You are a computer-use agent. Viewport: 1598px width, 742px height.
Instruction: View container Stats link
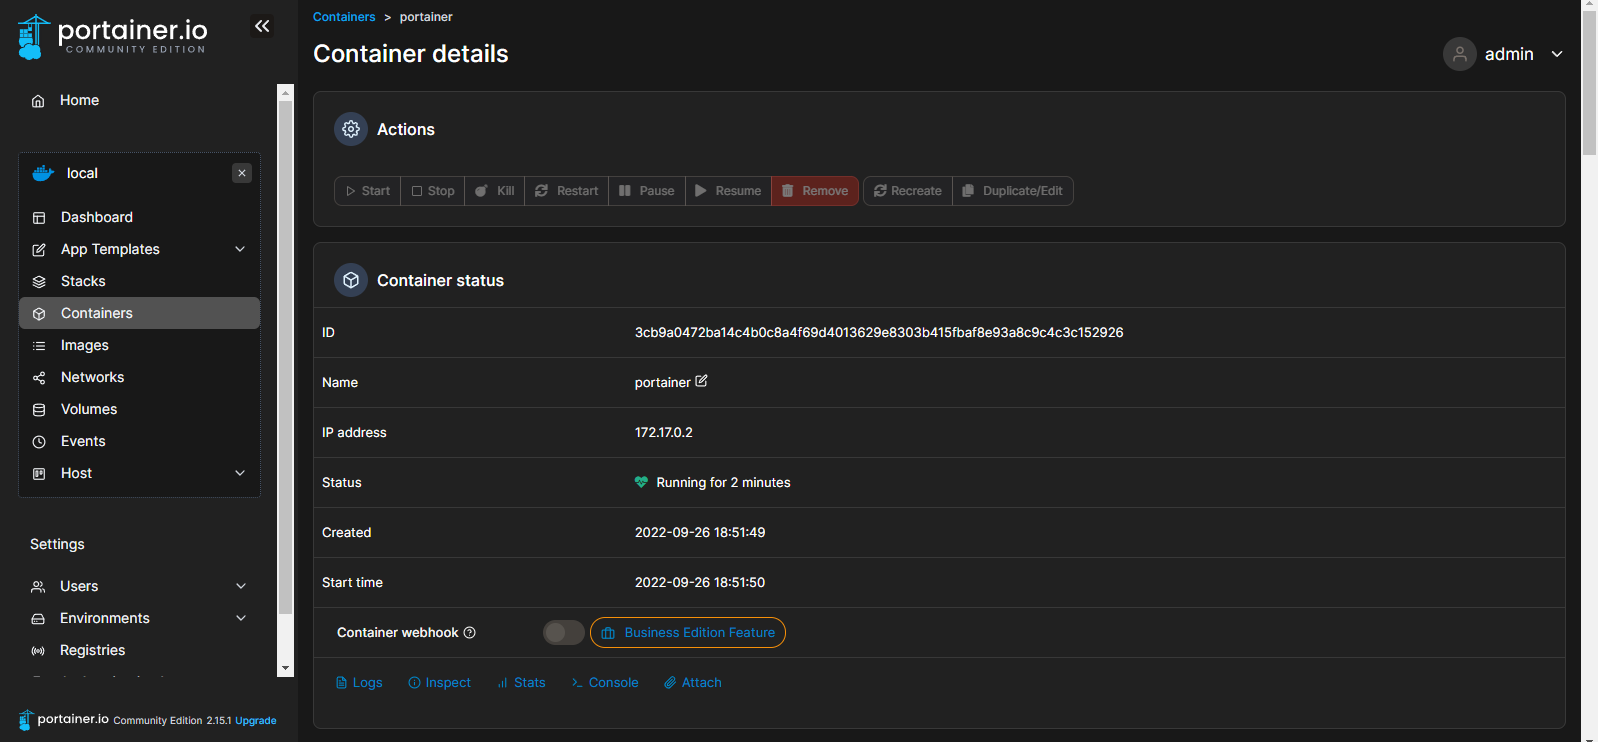click(522, 682)
